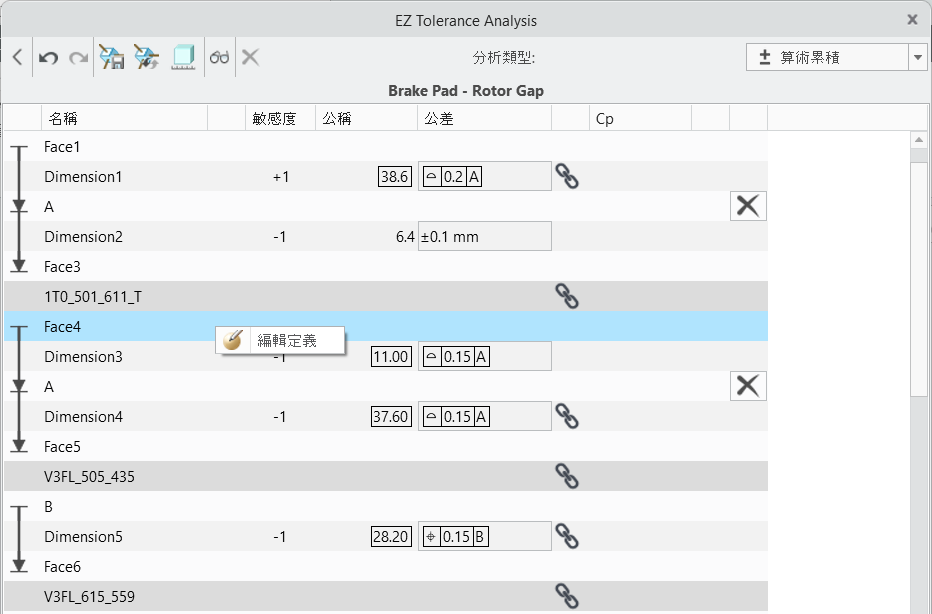The height and width of the screenshot is (614, 932).
Task: Open the analysis type dropdown arrow
Action: coord(918,58)
